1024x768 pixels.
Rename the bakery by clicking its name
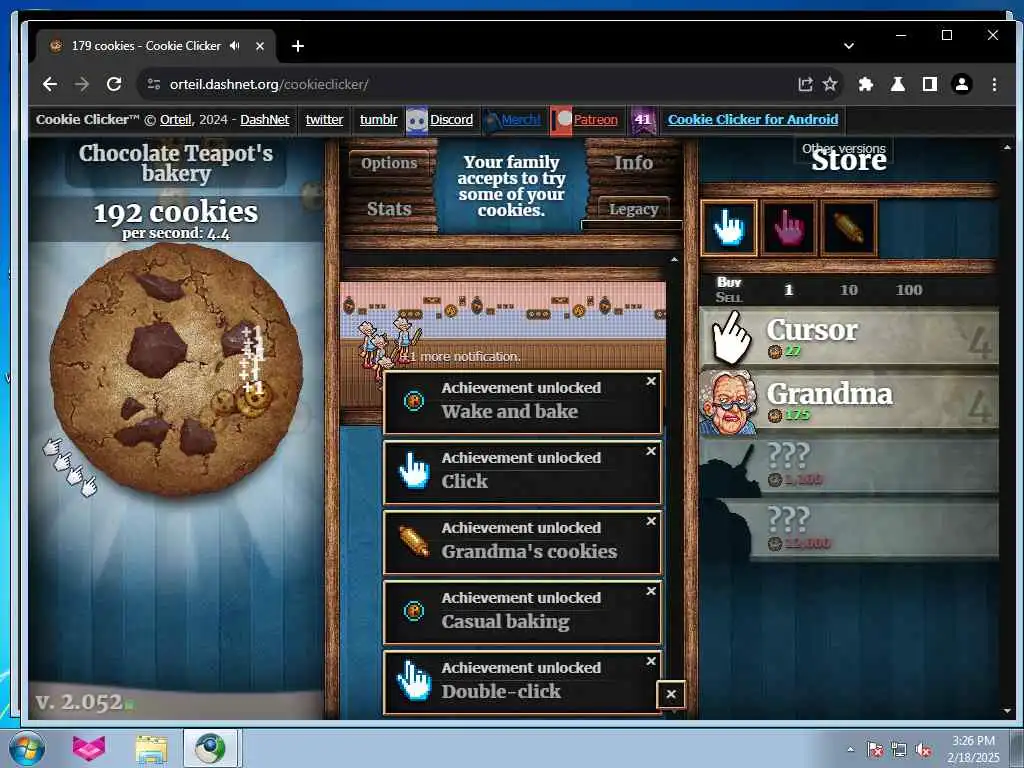click(176, 163)
